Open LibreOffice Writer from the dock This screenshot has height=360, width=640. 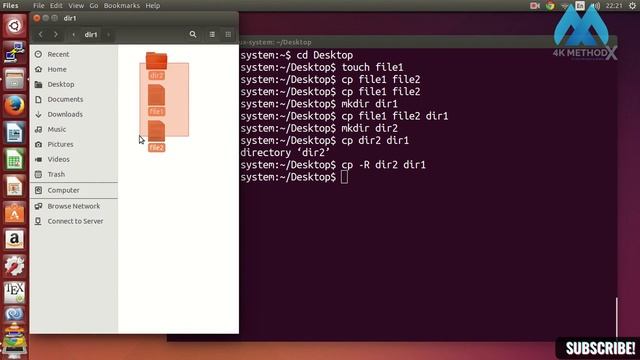[14, 133]
